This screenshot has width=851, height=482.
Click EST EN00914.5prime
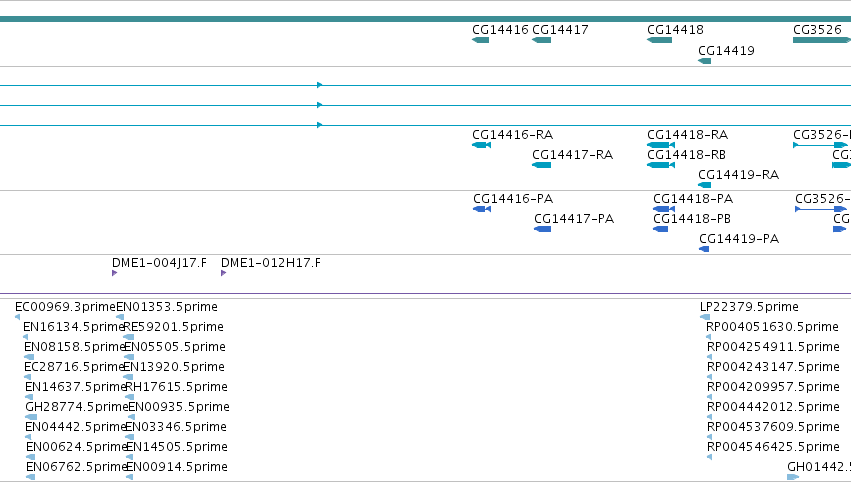177,468
